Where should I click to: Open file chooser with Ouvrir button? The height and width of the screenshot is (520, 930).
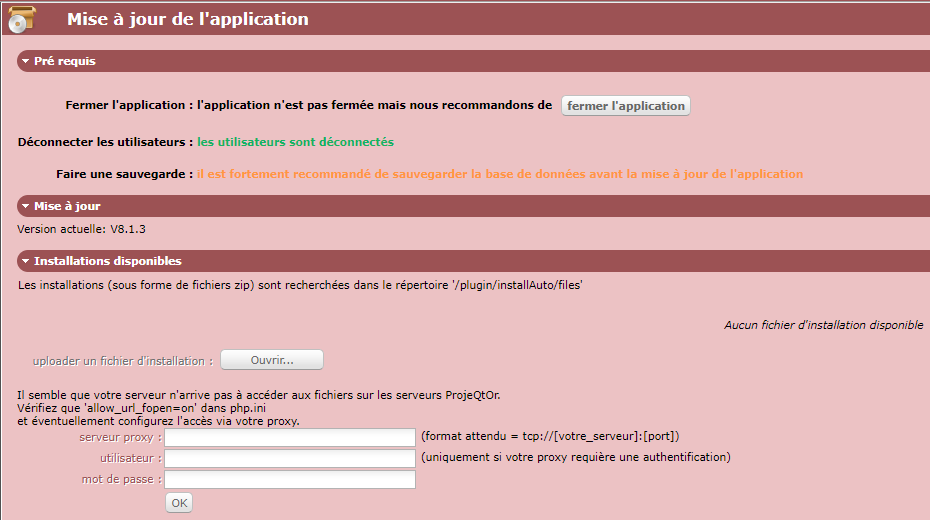tap(272, 360)
